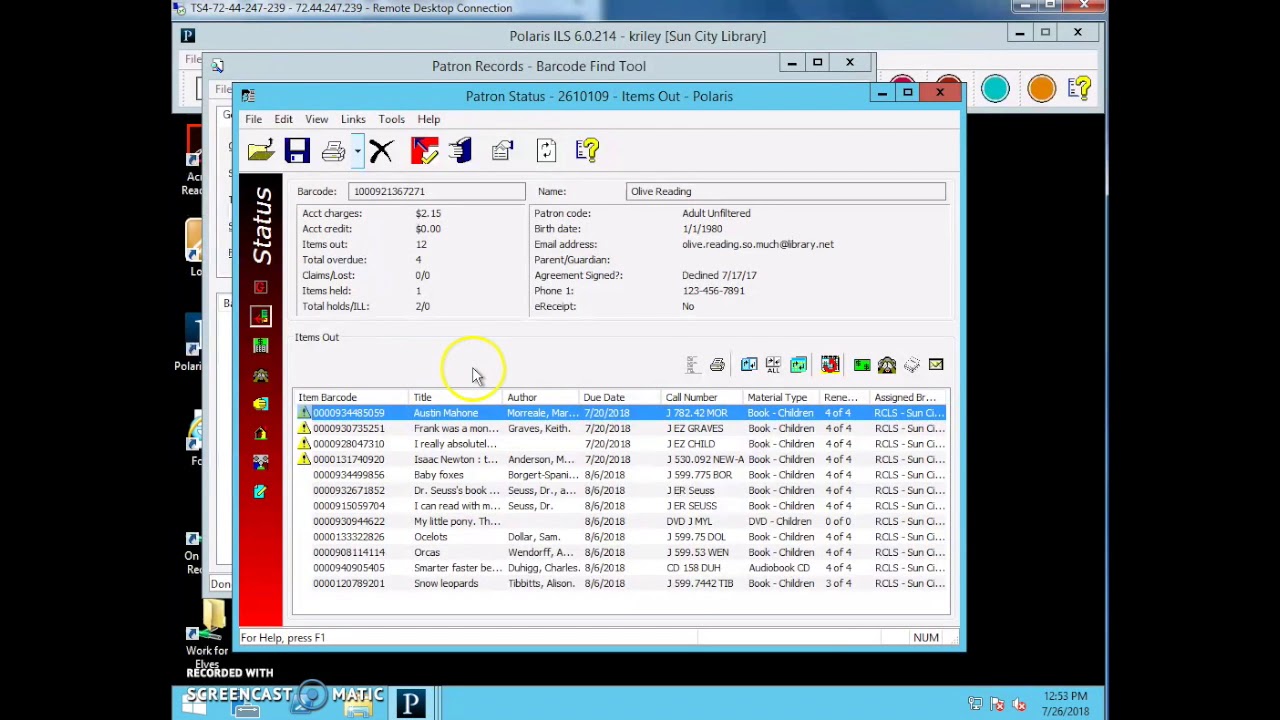Viewport: 1280px width, 720px height.
Task: Select the yellow holds sidebar icon
Action: coord(260,404)
